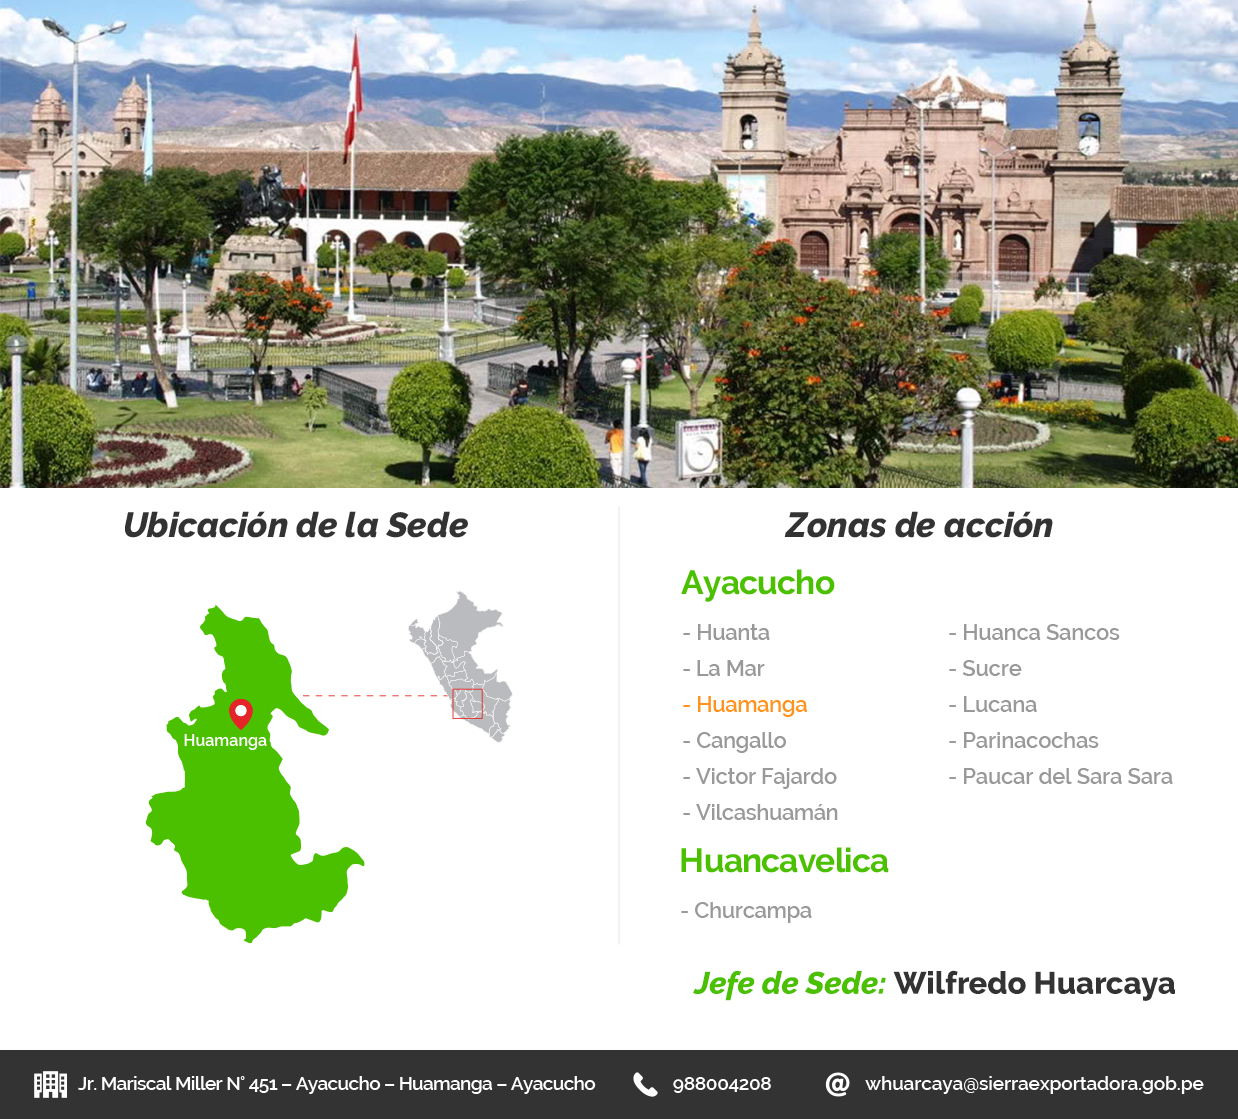
Task: Click the phone number 988004208
Action: 722,1084
